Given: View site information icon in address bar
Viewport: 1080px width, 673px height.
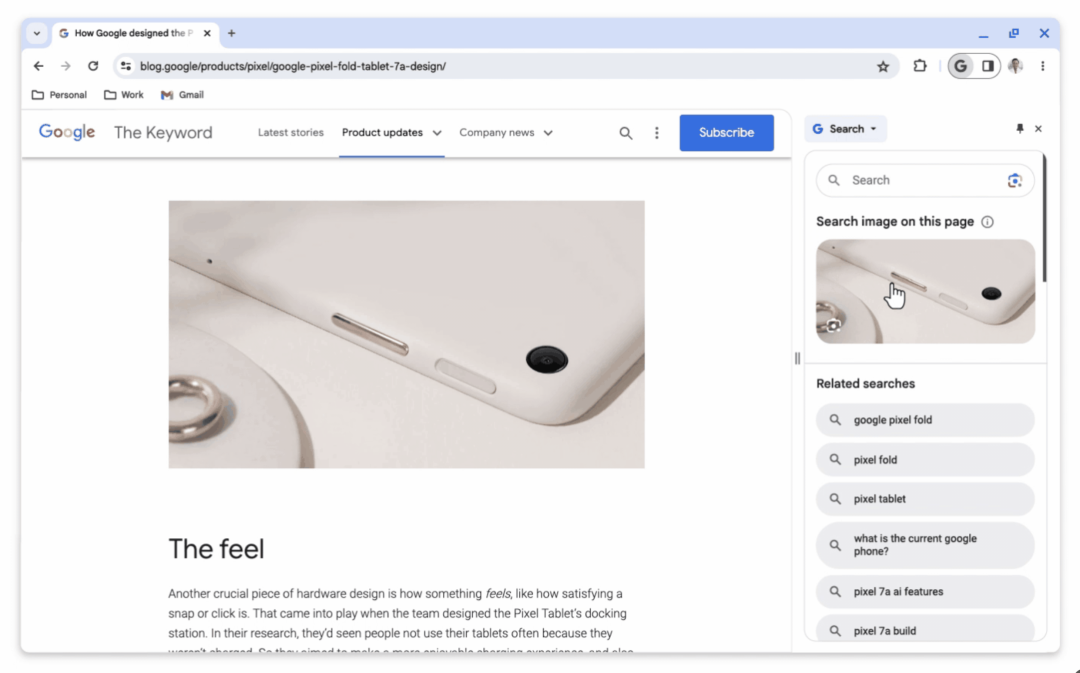Looking at the screenshot, I should coord(125,66).
